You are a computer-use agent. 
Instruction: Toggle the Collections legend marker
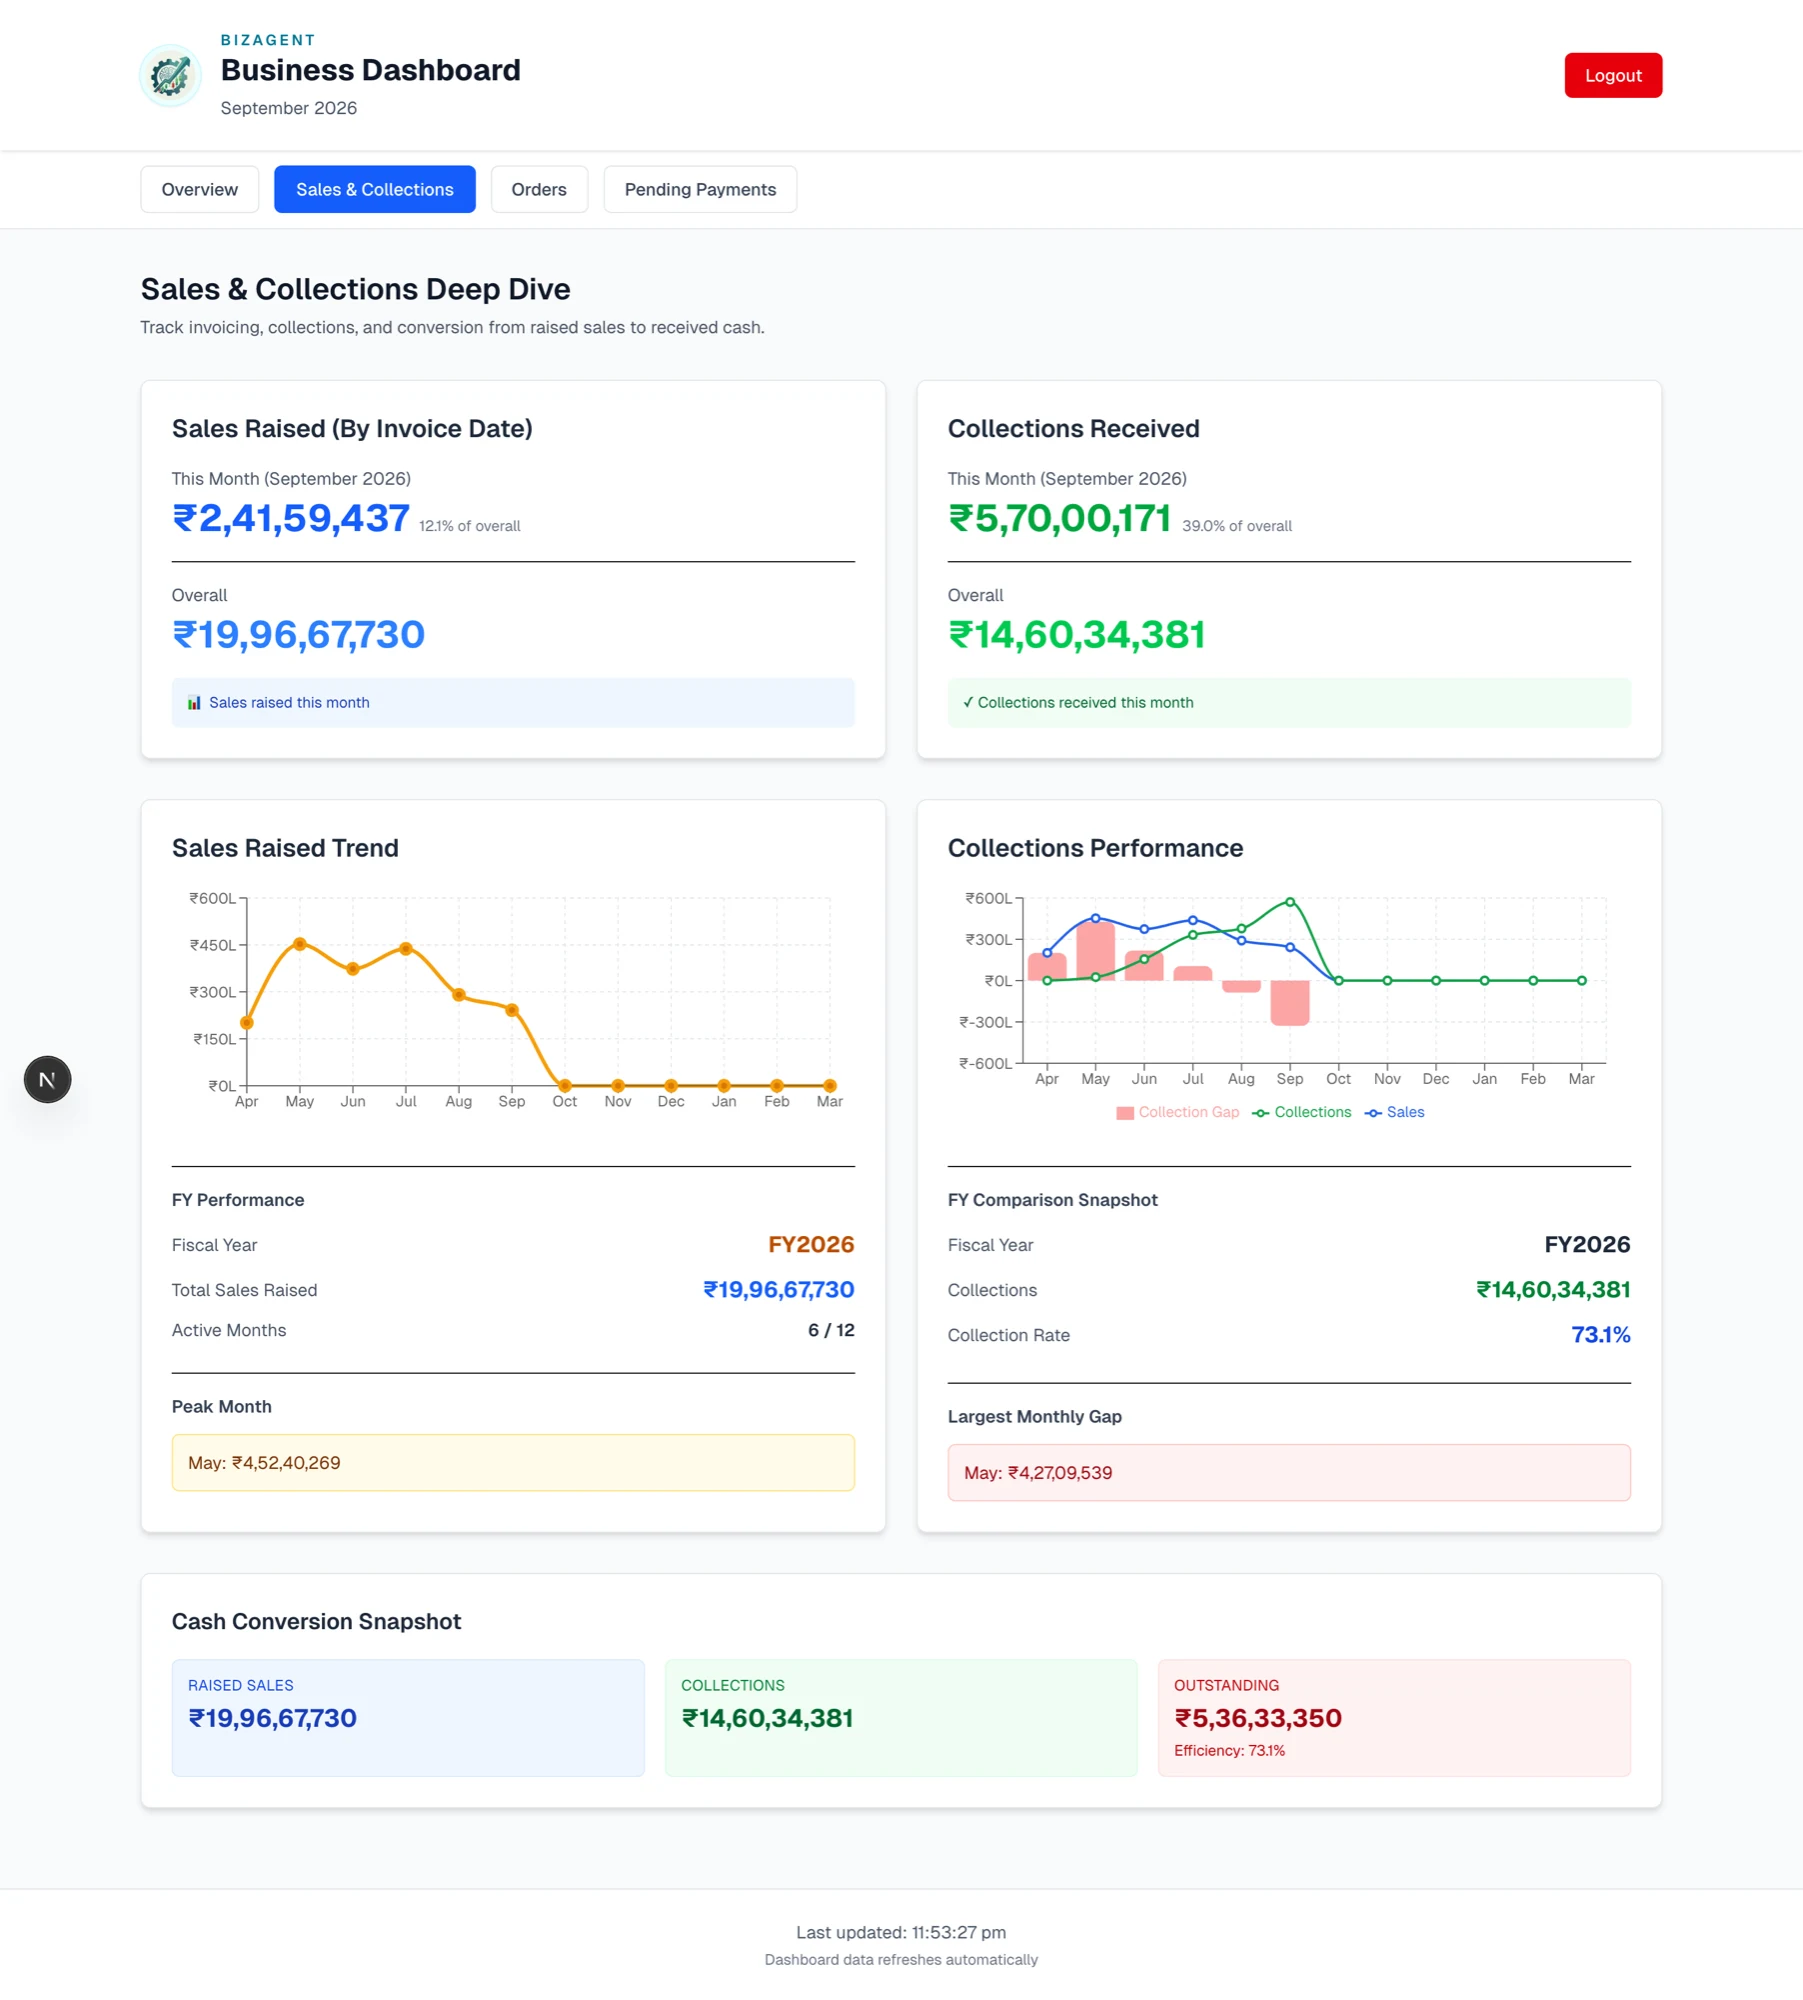[1260, 1113]
